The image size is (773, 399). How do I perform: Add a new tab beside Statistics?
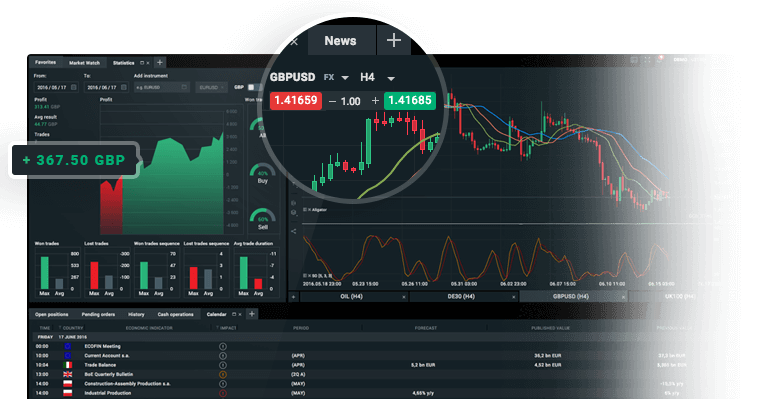(x=159, y=63)
